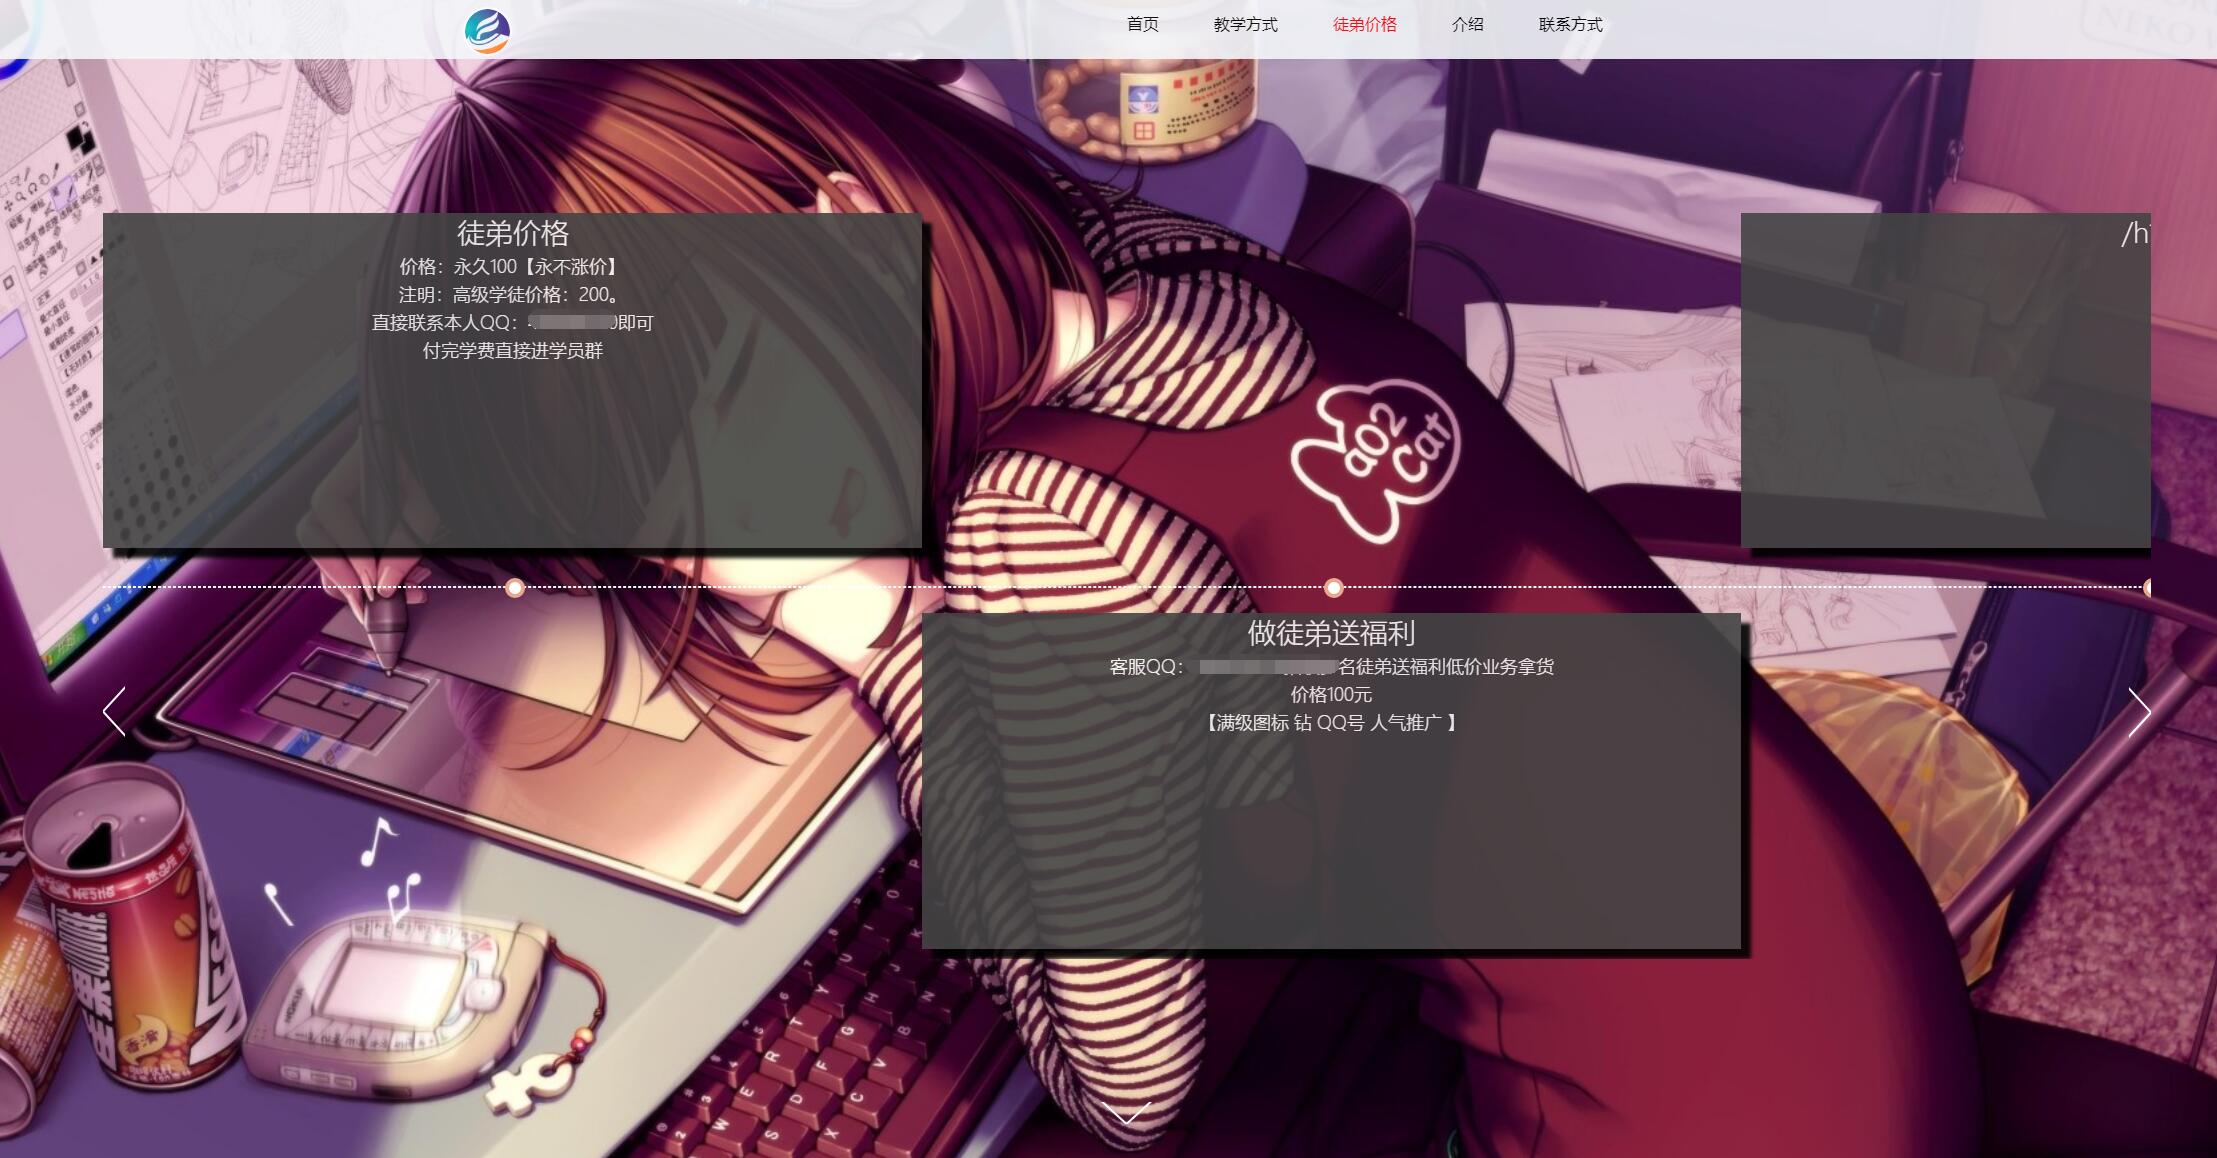The width and height of the screenshot is (2217, 1158).
Task: Click the site logo icon
Action: pyautogui.click(x=487, y=30)
